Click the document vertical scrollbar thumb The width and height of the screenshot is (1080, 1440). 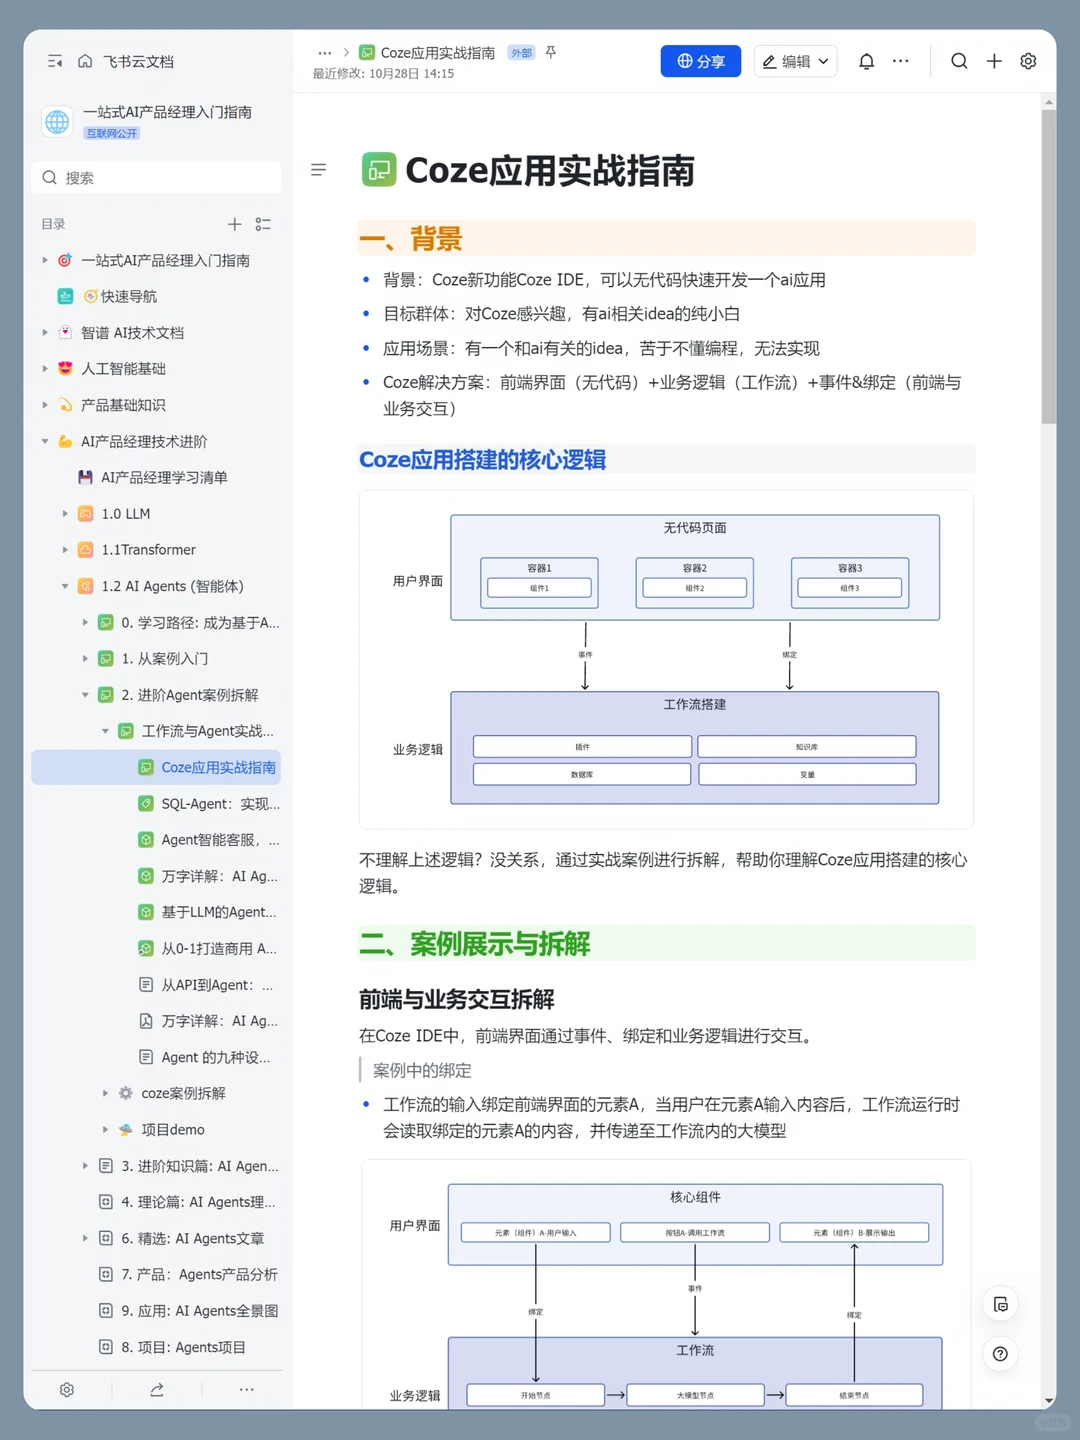[x=1048, y=267]
